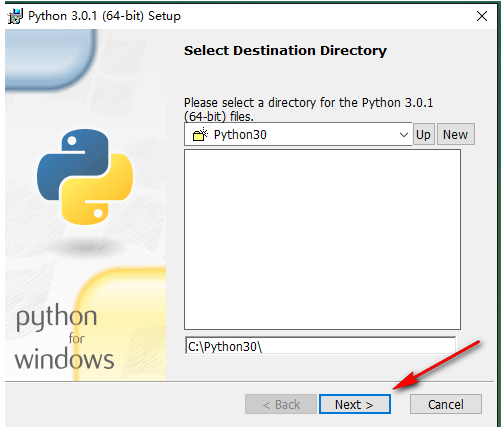The height and width of the screenshot is (427, 501).
Task: Click the 'Please select a directory' instruction text
Action: [x=308, y=109]
